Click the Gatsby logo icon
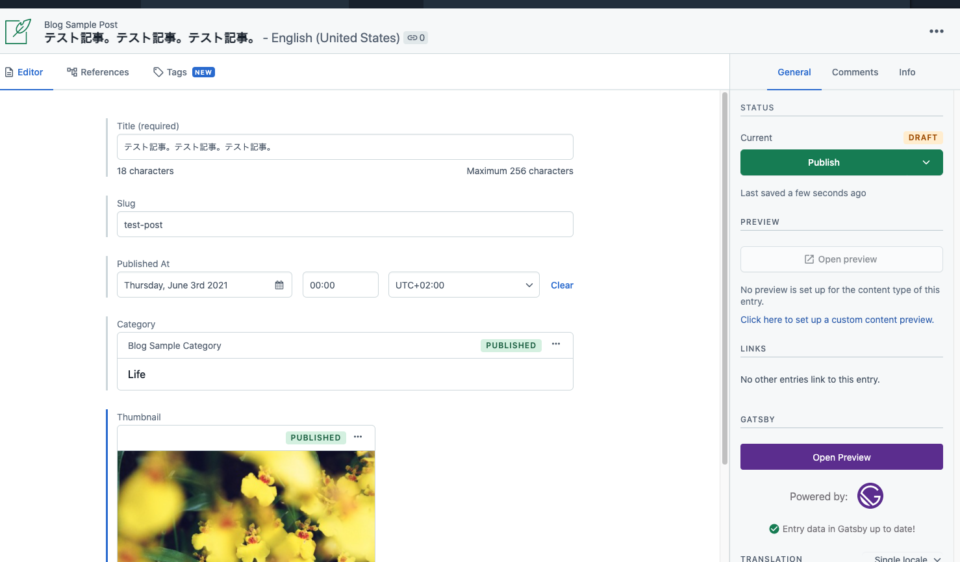Viewport: 960px width, 562px height. tap(870, 496)
